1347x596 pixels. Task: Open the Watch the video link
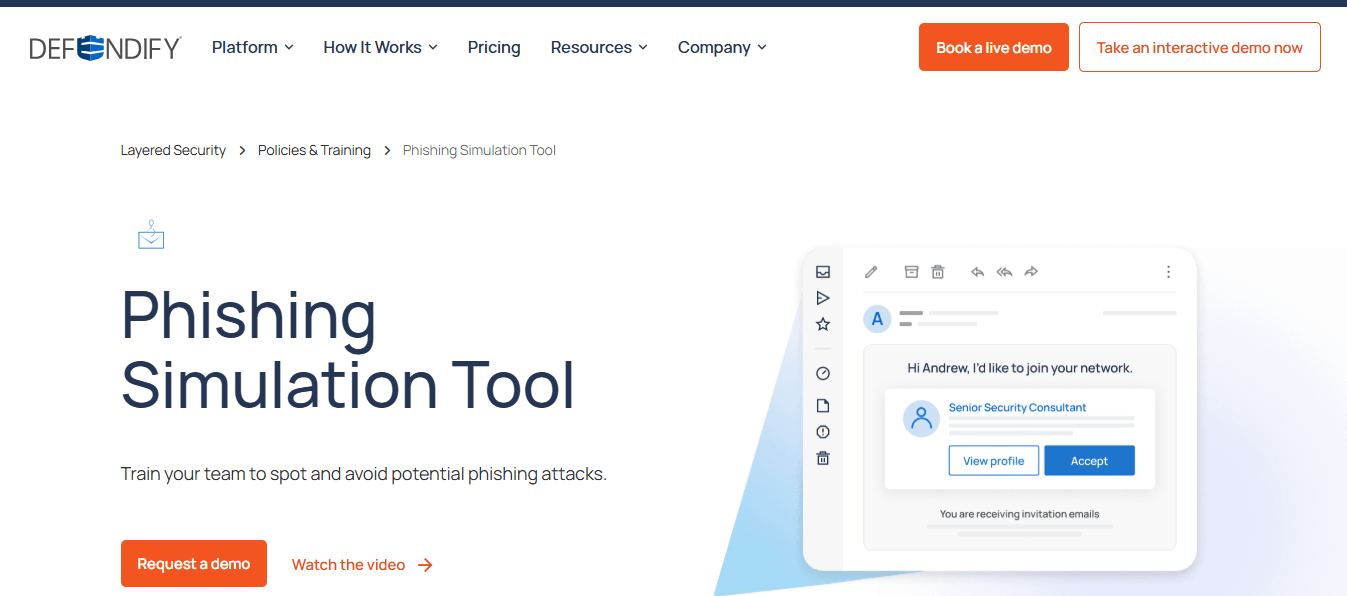[361, 565]
